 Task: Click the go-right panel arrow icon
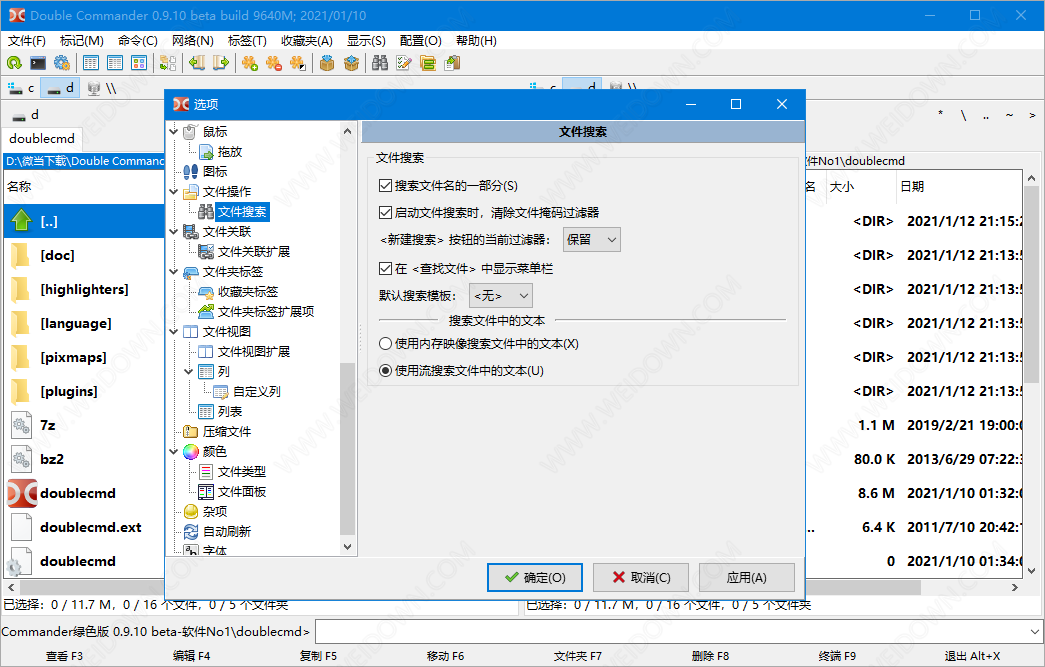pyautogui.click(x=221, y=63)
